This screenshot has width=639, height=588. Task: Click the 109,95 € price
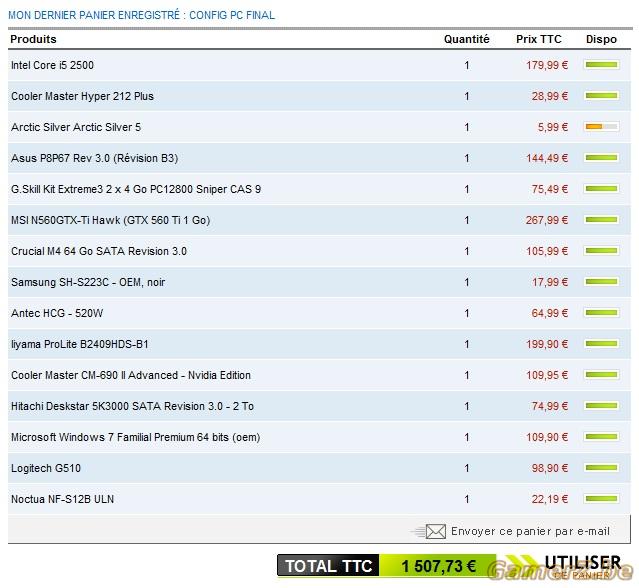[547, 375]
